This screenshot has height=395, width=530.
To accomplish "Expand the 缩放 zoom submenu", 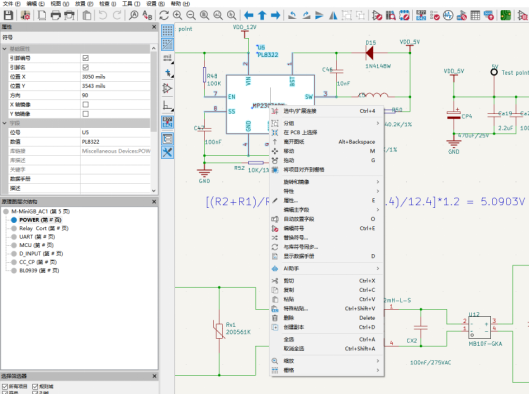I will (x=378, y=361).
